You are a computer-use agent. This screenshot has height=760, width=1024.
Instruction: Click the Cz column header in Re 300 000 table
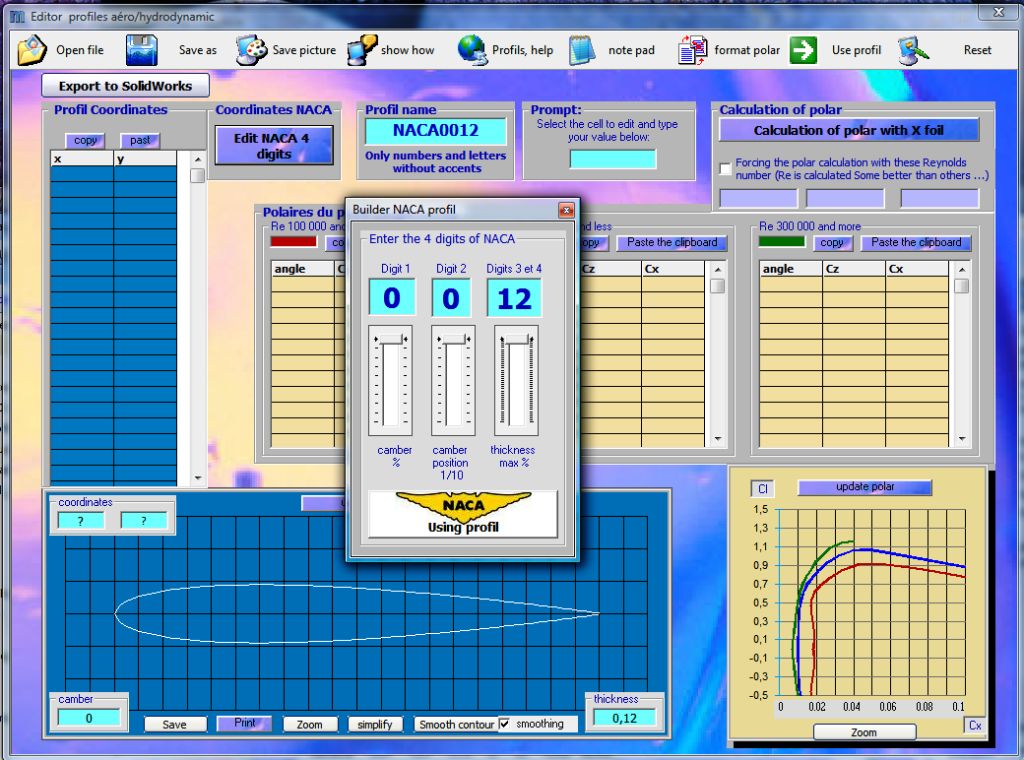click(854, 269)
